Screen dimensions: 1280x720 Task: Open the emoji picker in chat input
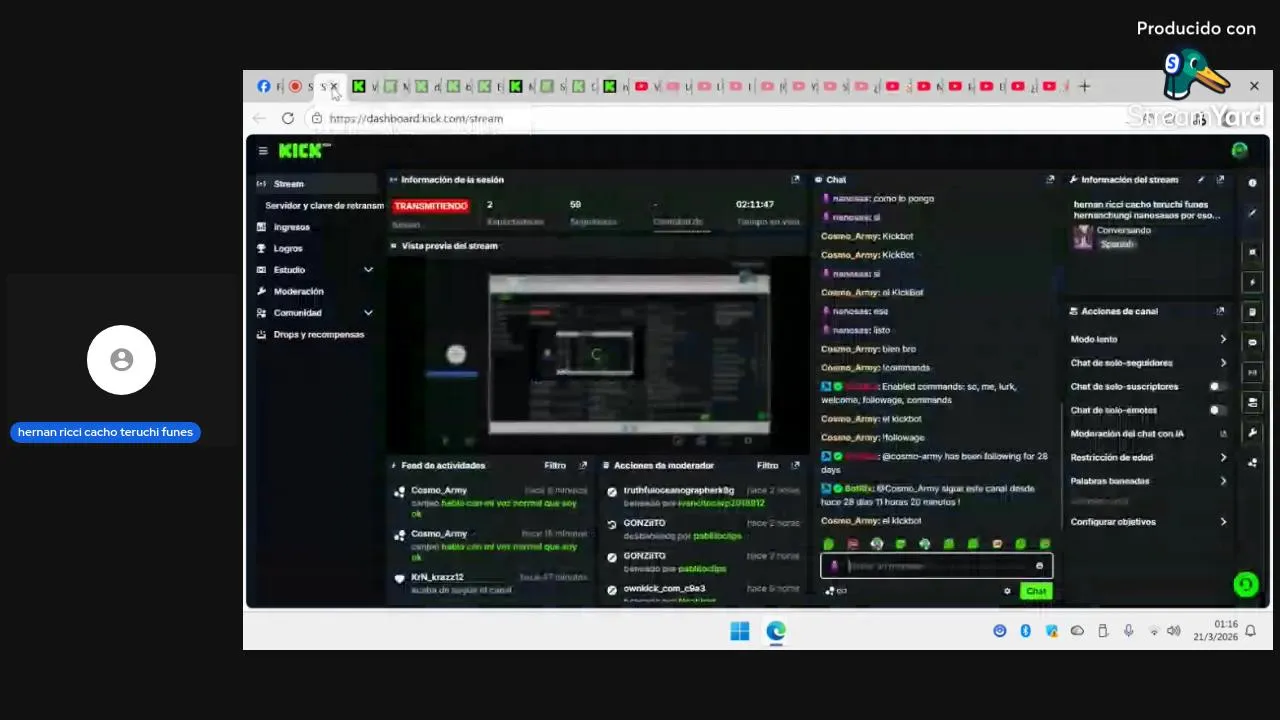tap(1039, 566)
